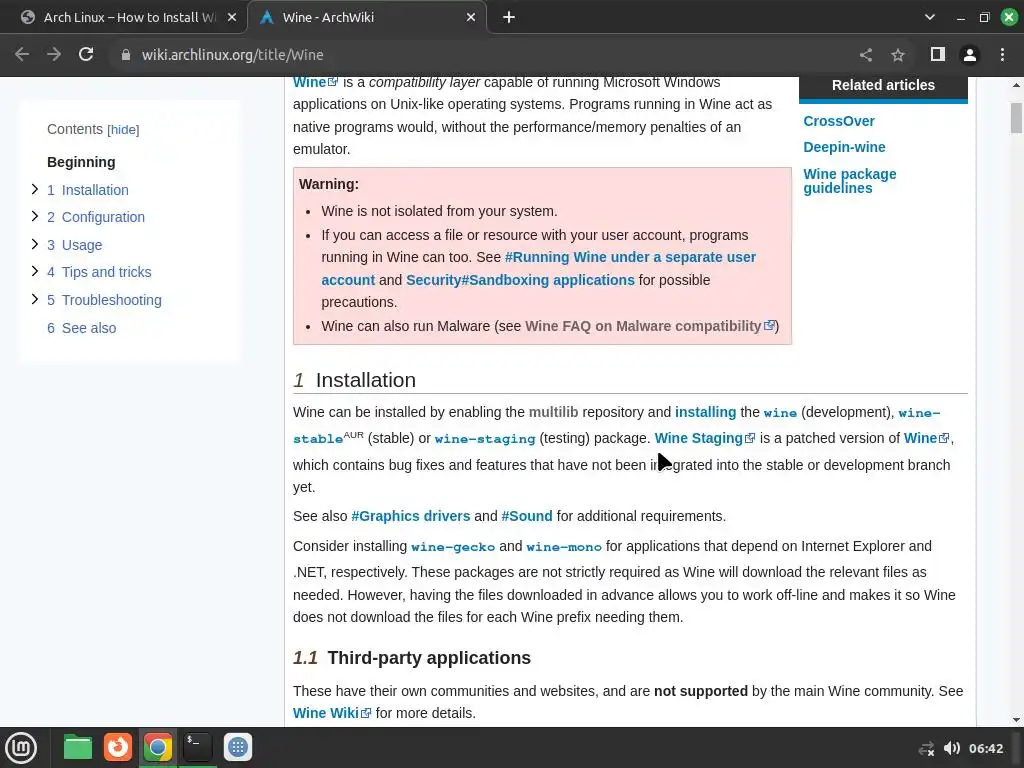
Task: Go to 1 Installation in contents
Action: (x=88, y=190)
